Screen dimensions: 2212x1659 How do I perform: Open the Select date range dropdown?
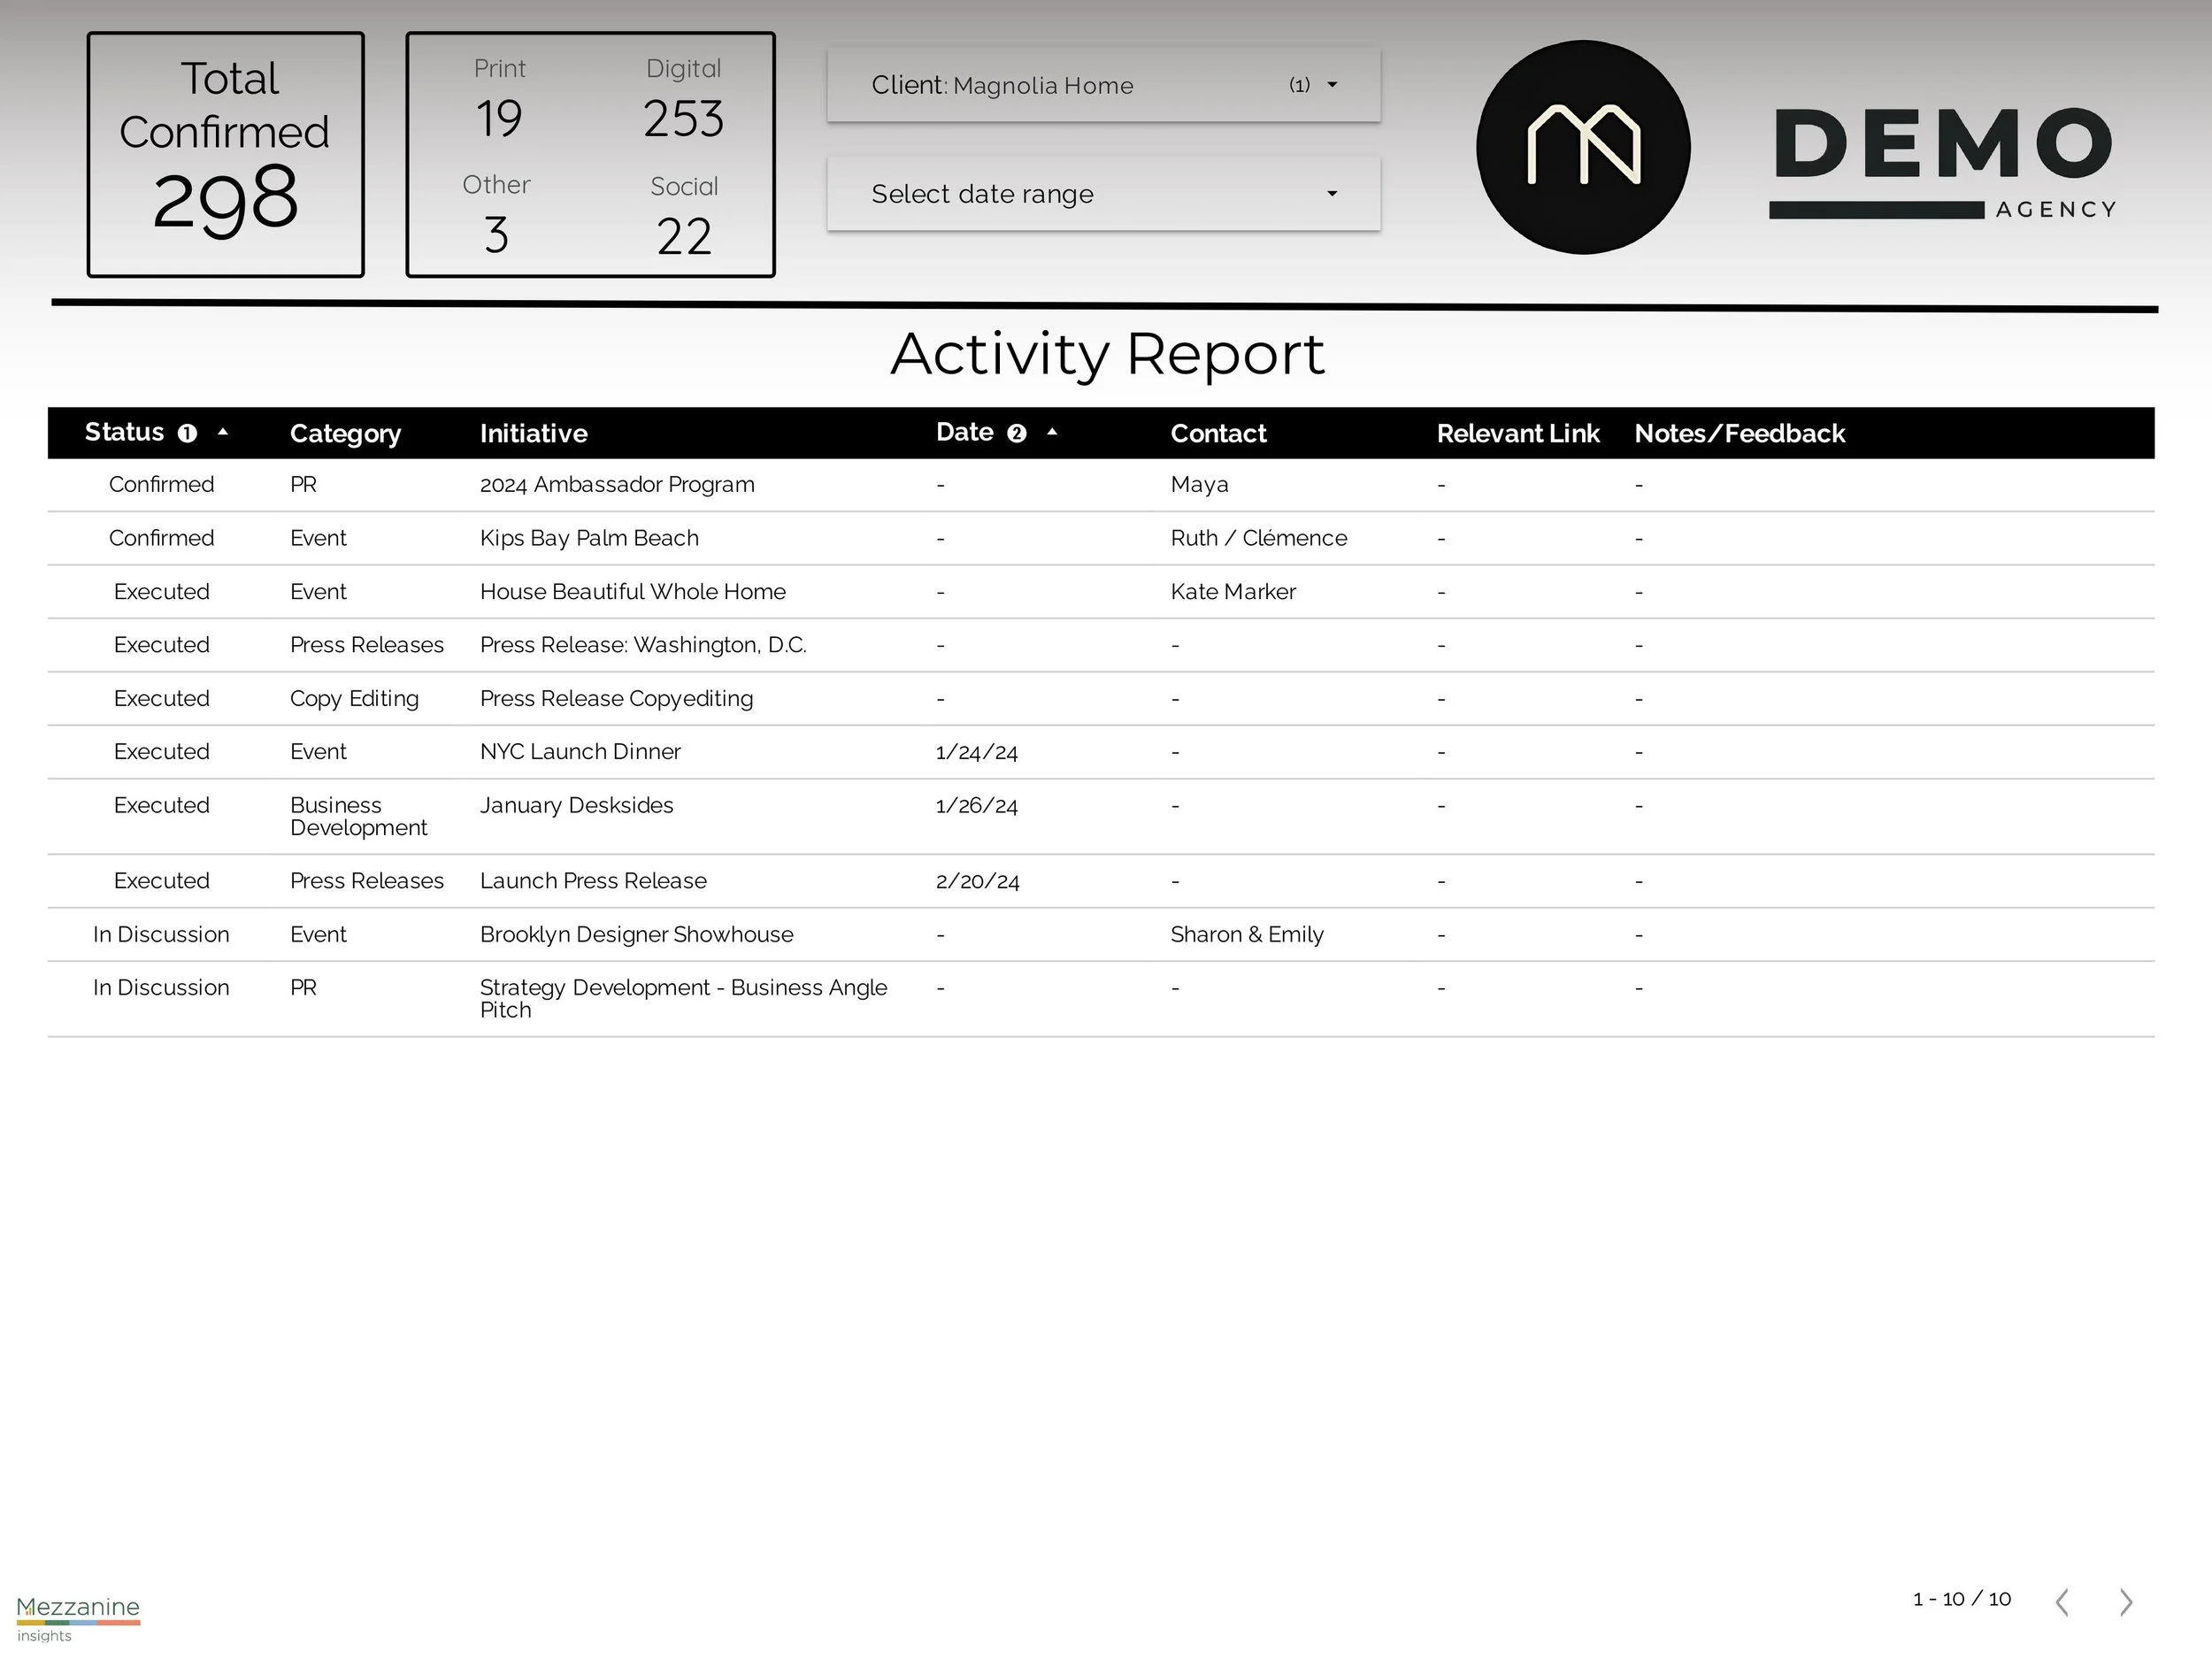(1103, 193)
